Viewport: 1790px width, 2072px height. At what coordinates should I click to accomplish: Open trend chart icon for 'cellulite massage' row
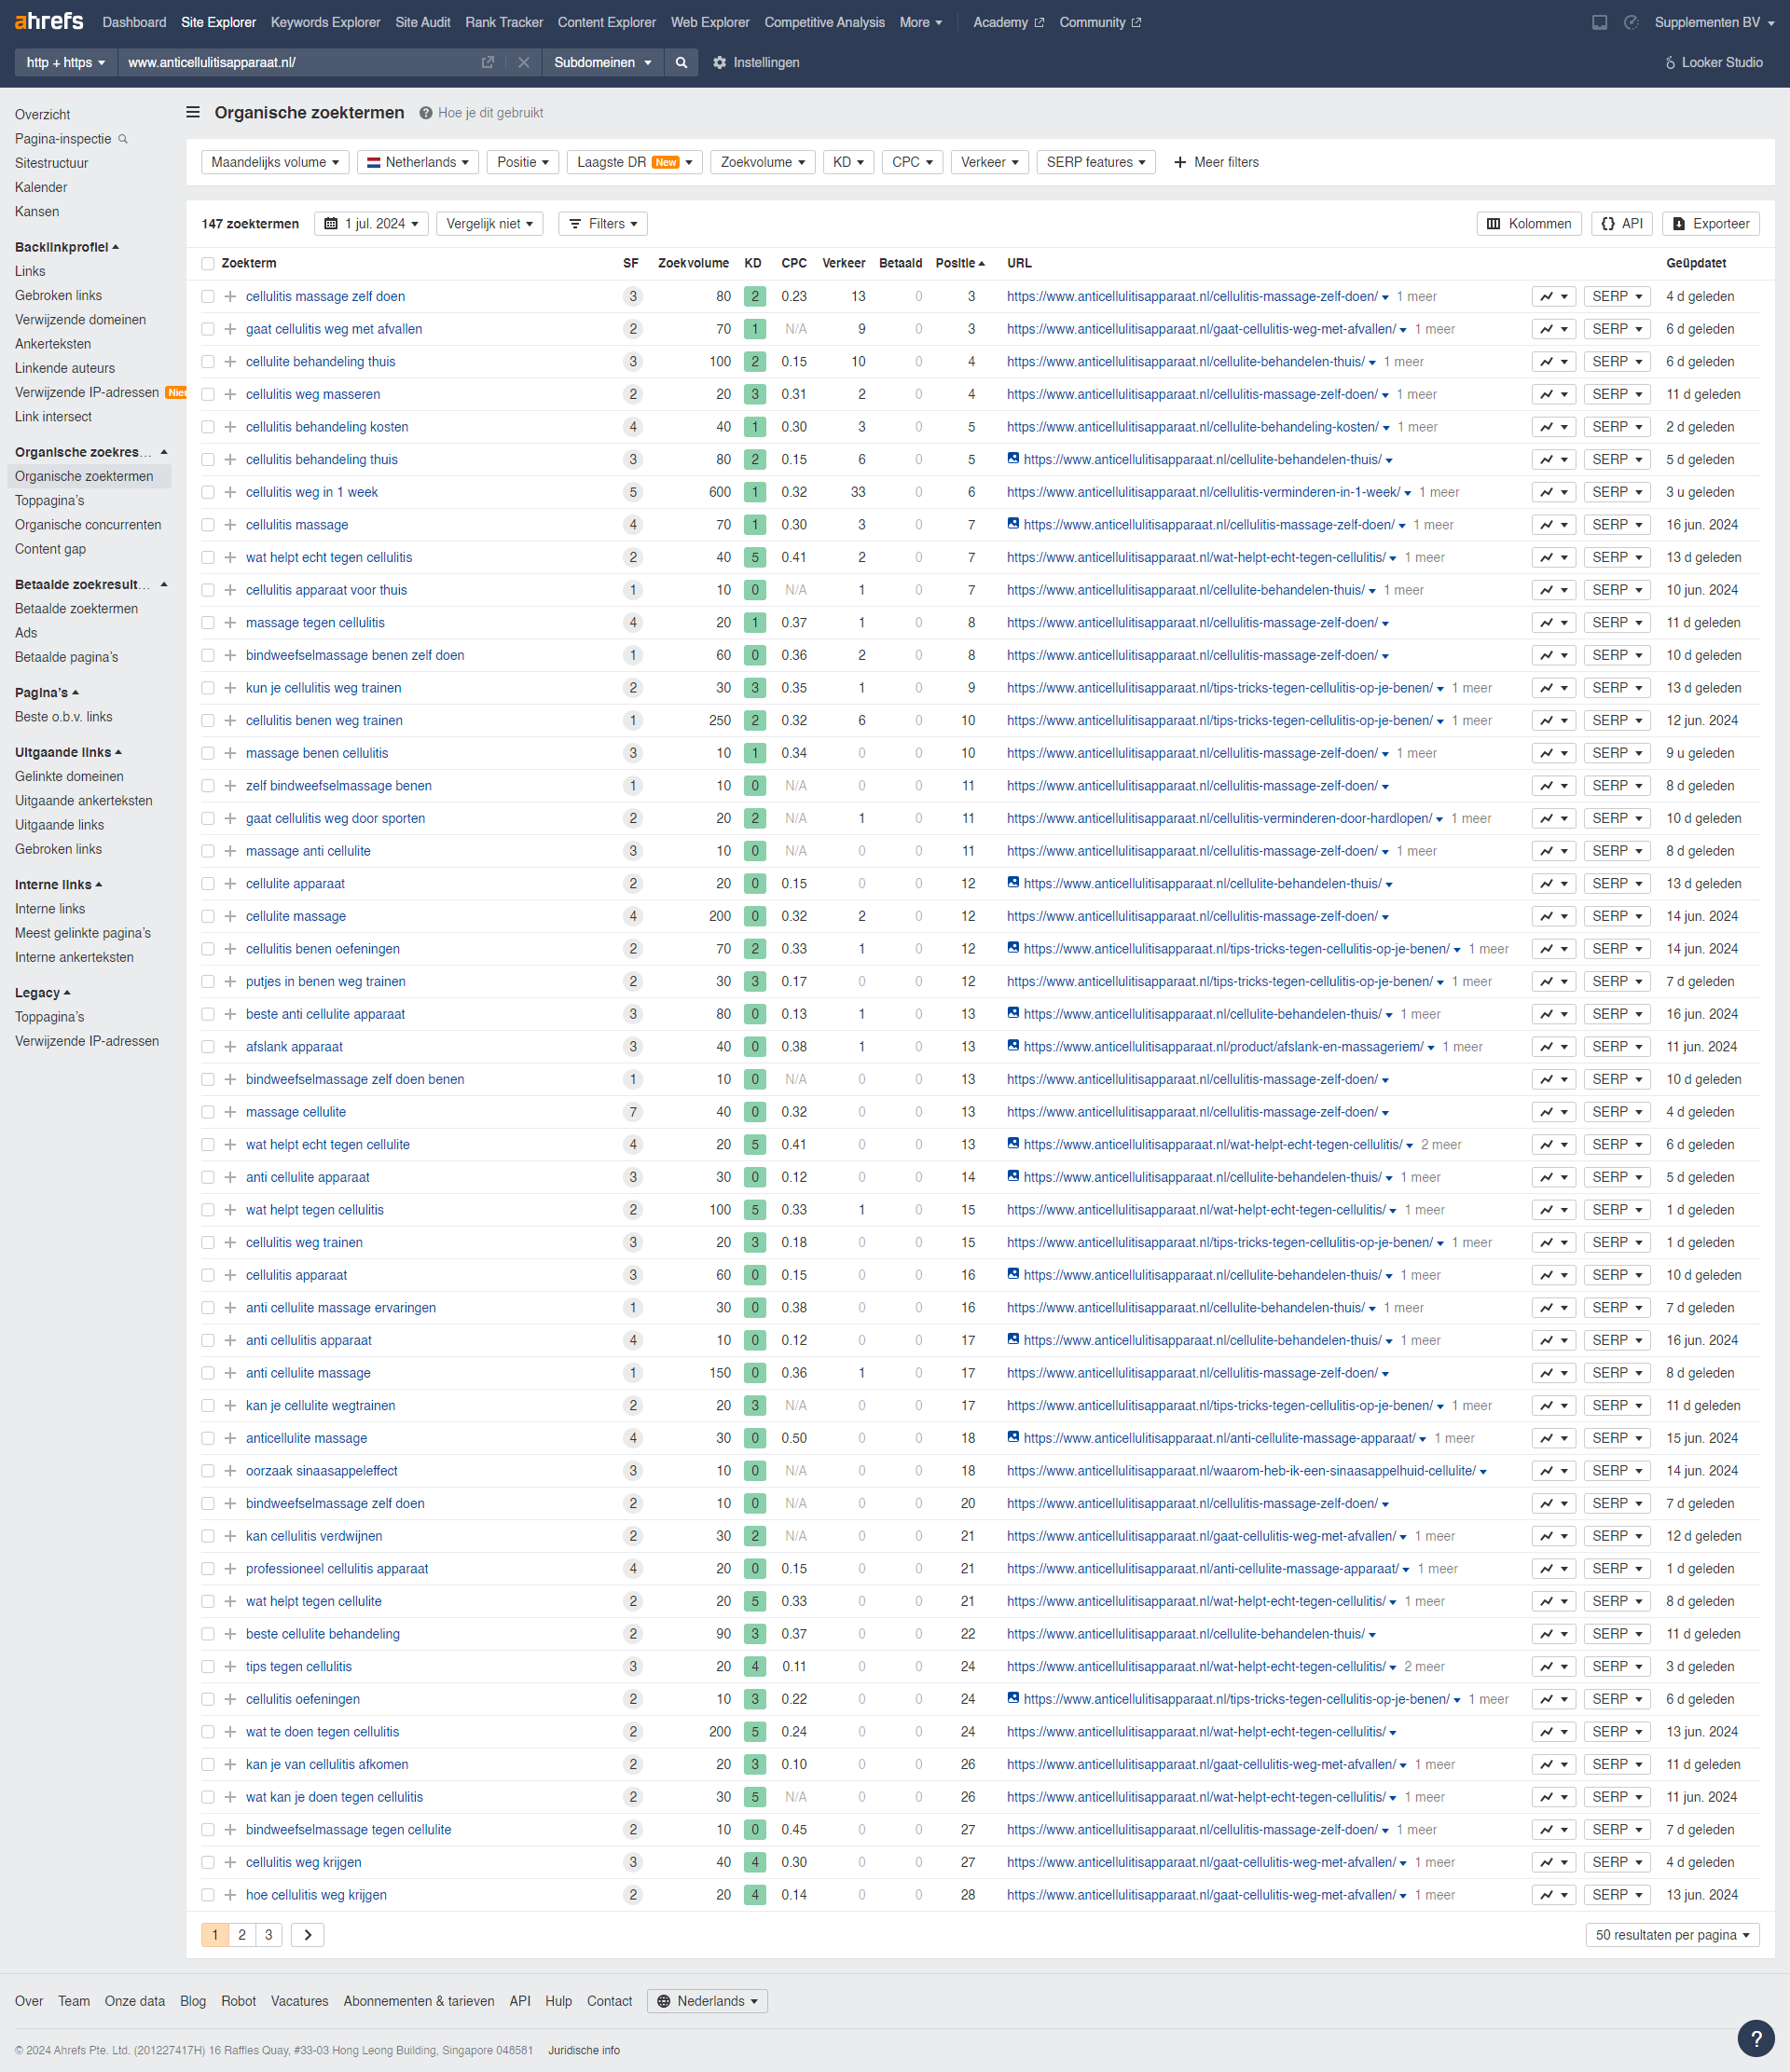pyautogui.click(x=1553, y=916)
